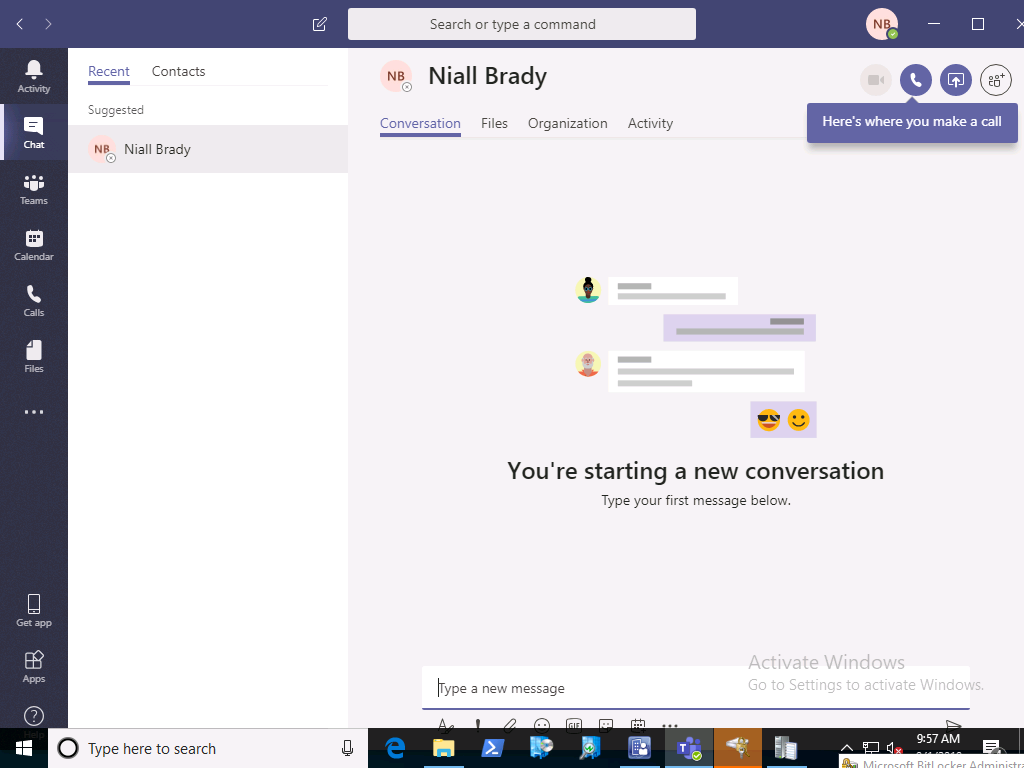This screenshot has width=1024, height=768.
Task: Attach a file with paperclip icon
Action: pos(509,725)
